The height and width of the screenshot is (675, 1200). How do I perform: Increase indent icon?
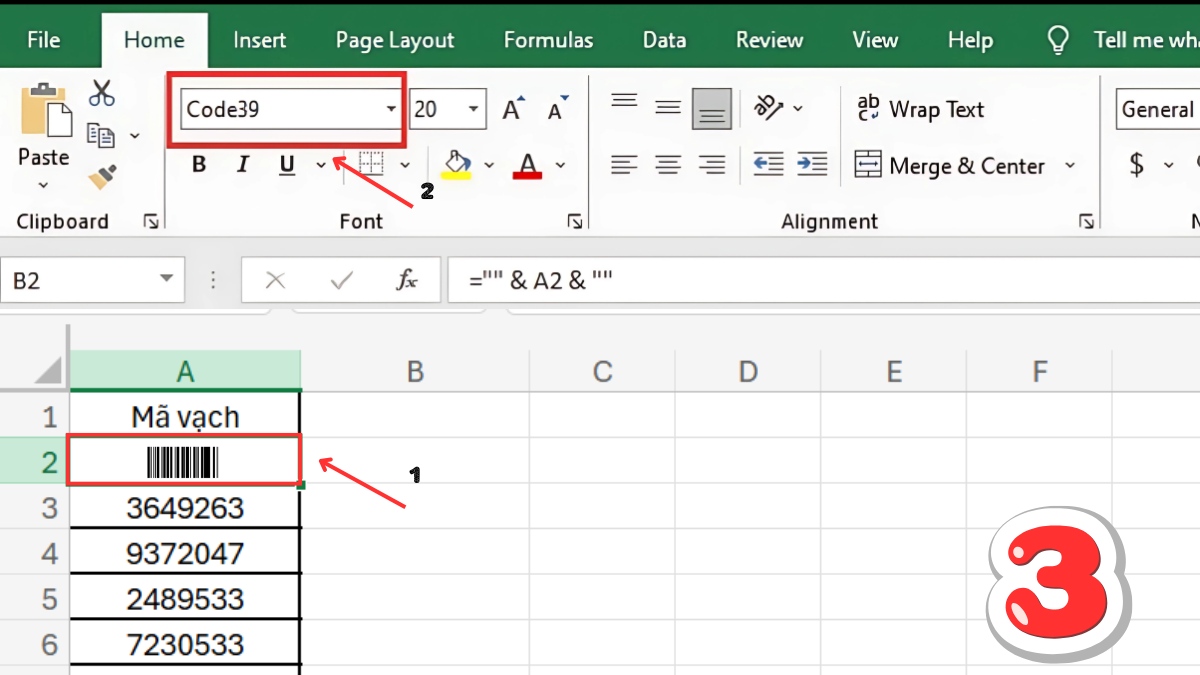tap(812, 165)
